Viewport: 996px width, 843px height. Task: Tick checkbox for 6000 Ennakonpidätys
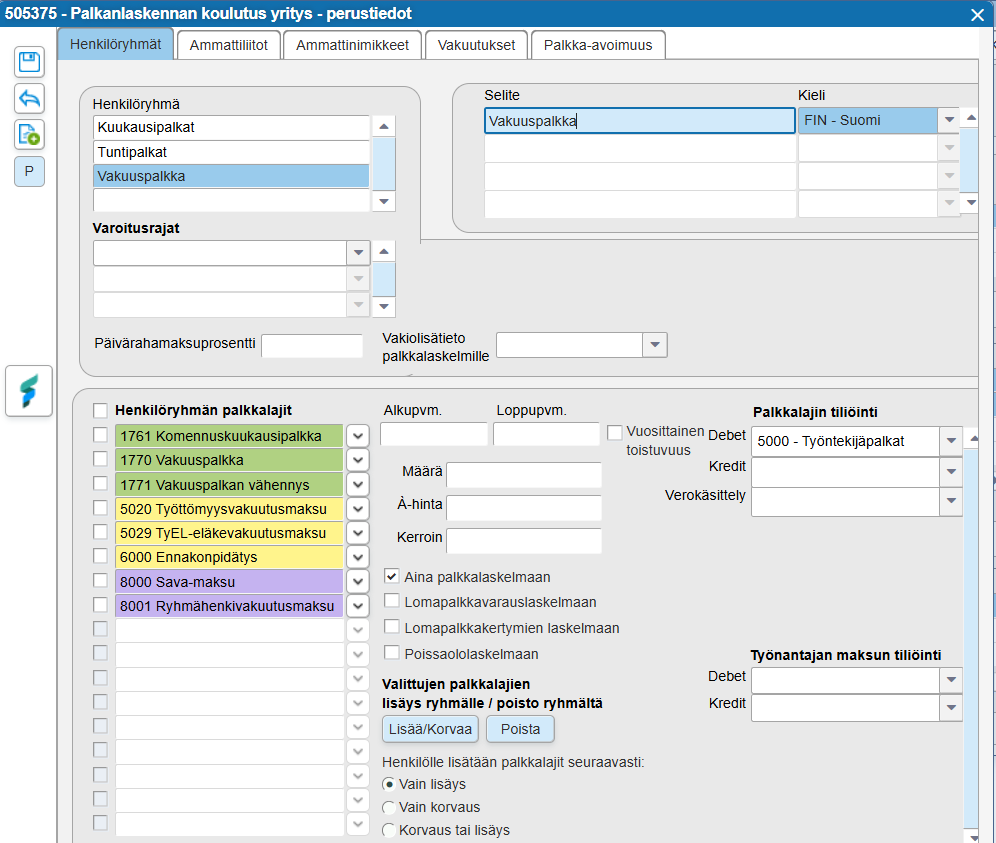point(100,556)
